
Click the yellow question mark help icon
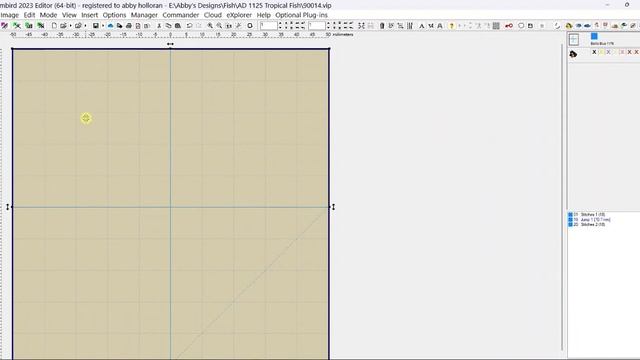click(x=451, y=26)
